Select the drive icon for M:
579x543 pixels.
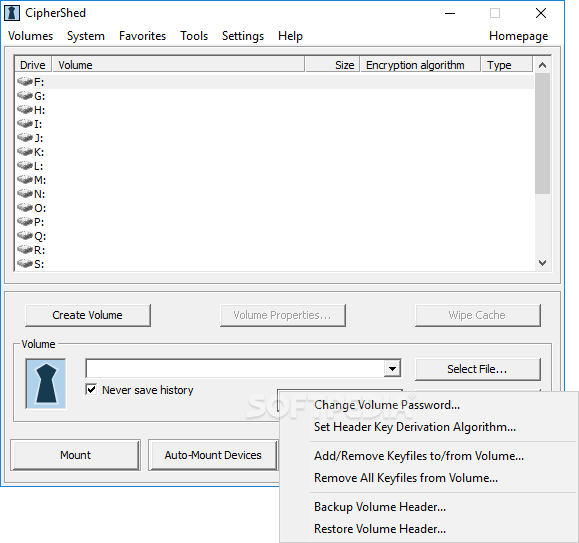tap(25, 179)
